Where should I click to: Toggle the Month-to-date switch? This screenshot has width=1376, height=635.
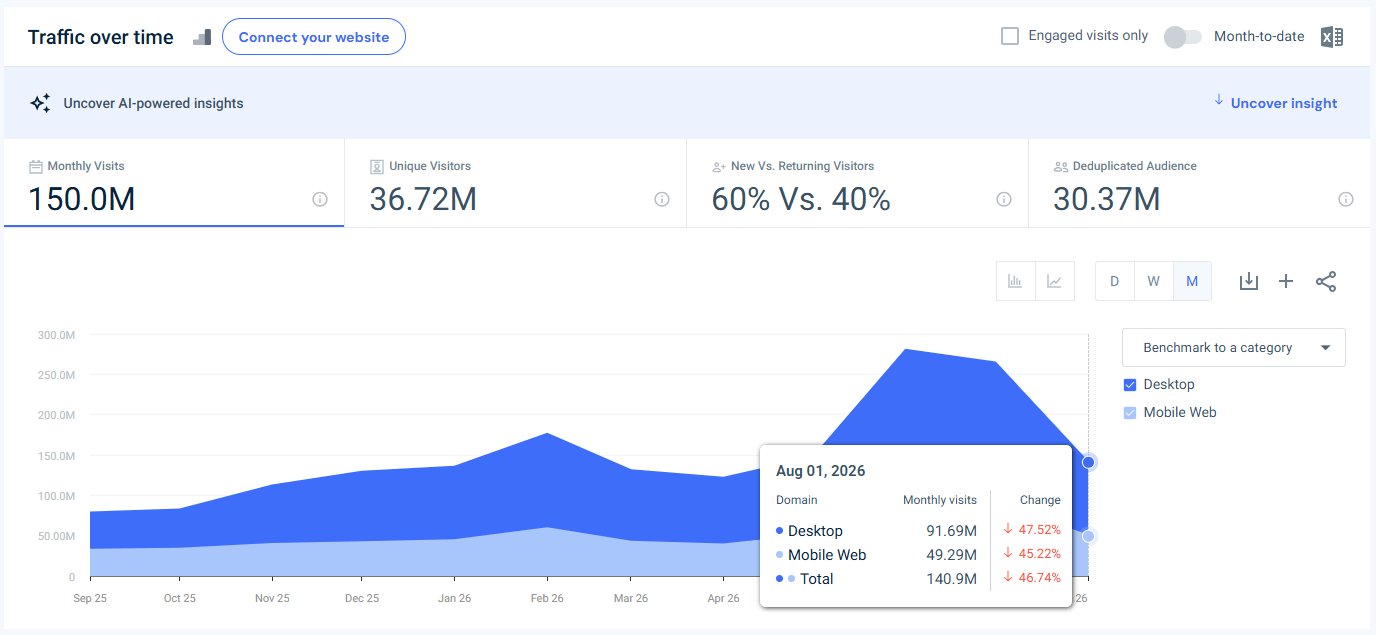(x=1183, y=37)
